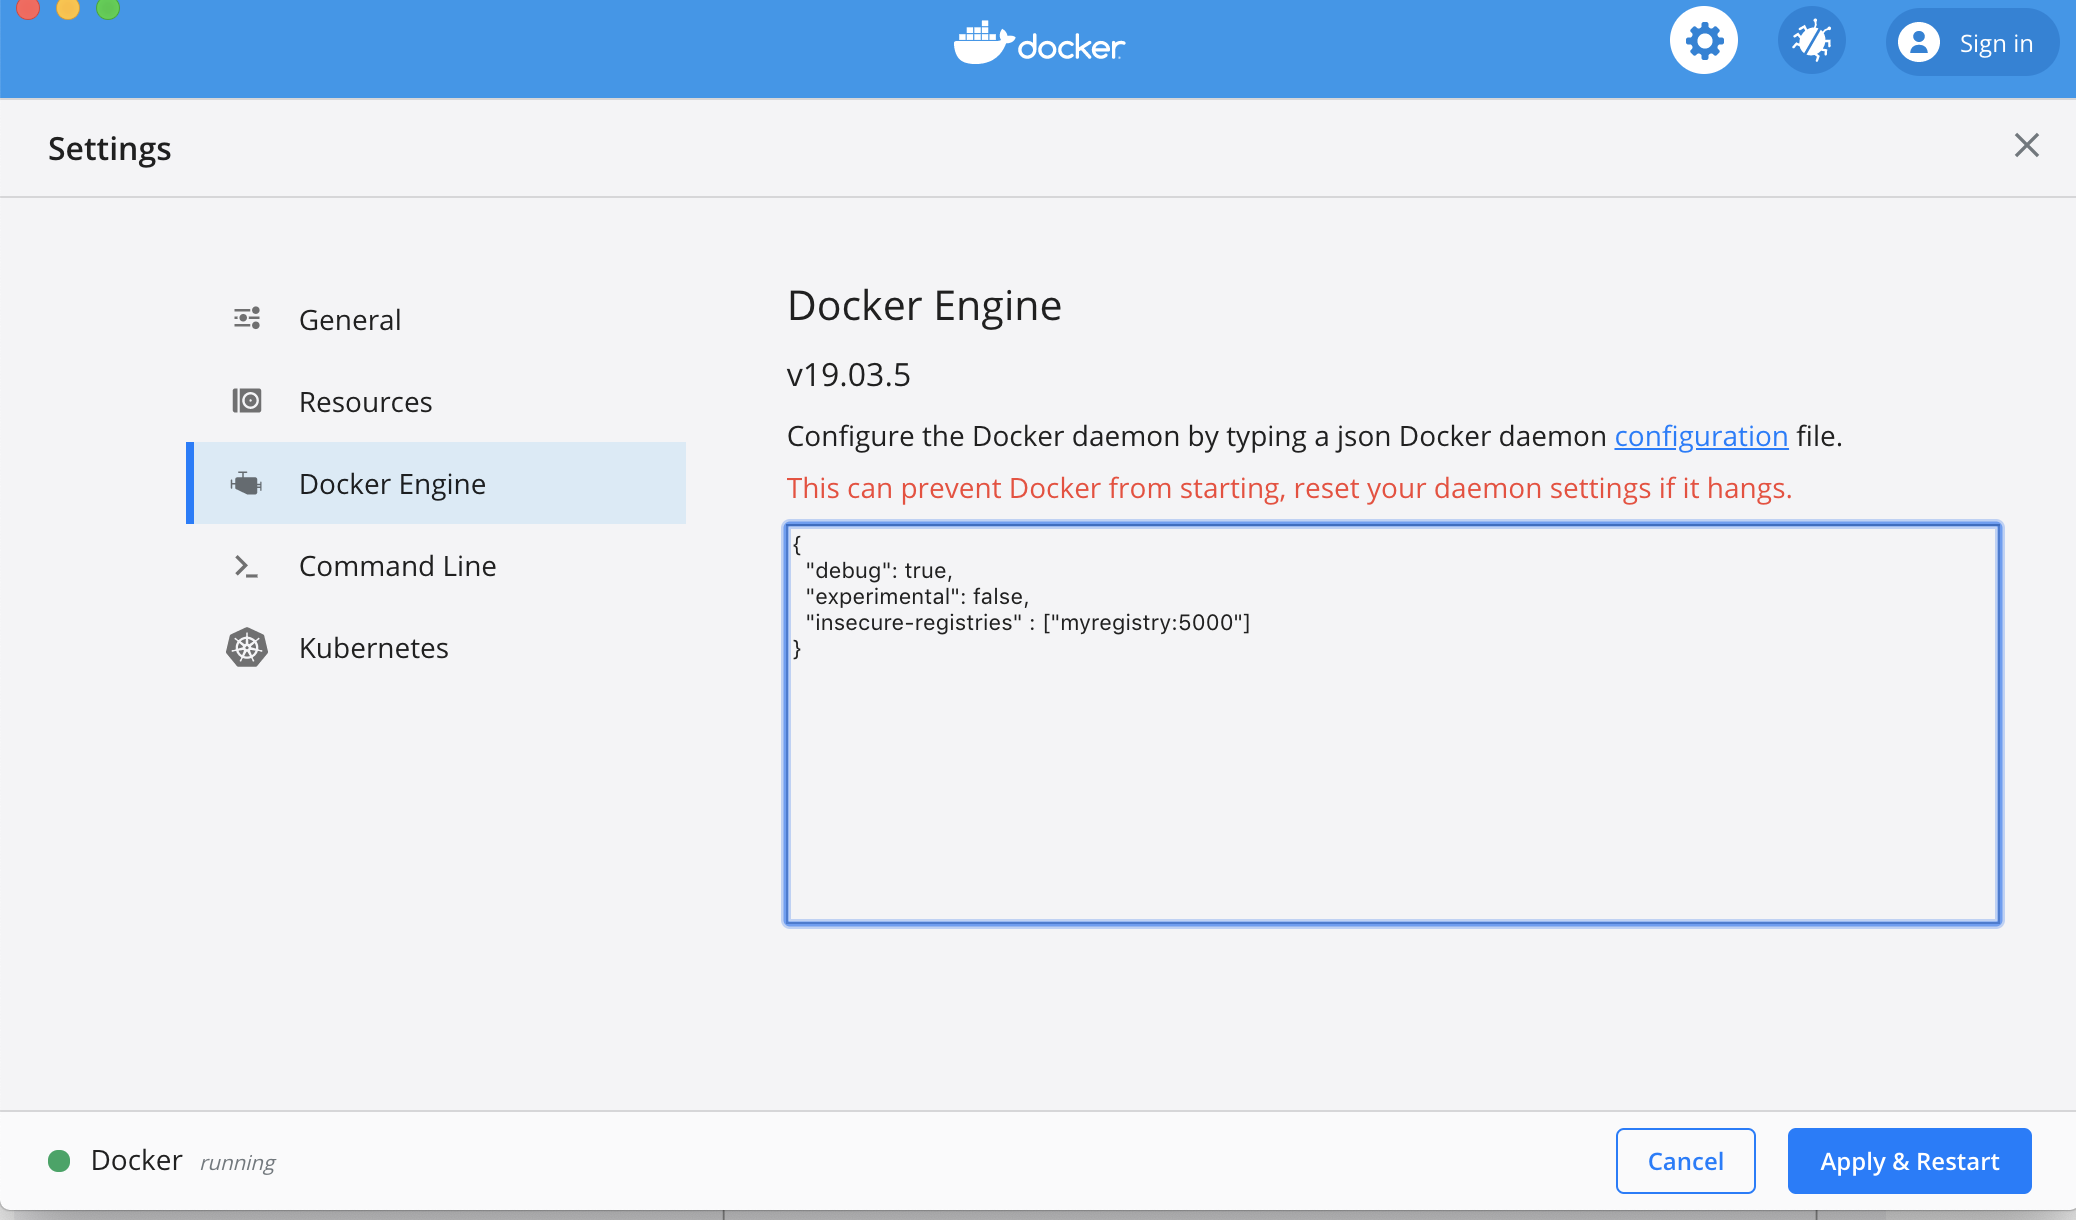The image size is (2076, 1220).
Task: Go to the Kubernetes settings
Action: [373, 648]
